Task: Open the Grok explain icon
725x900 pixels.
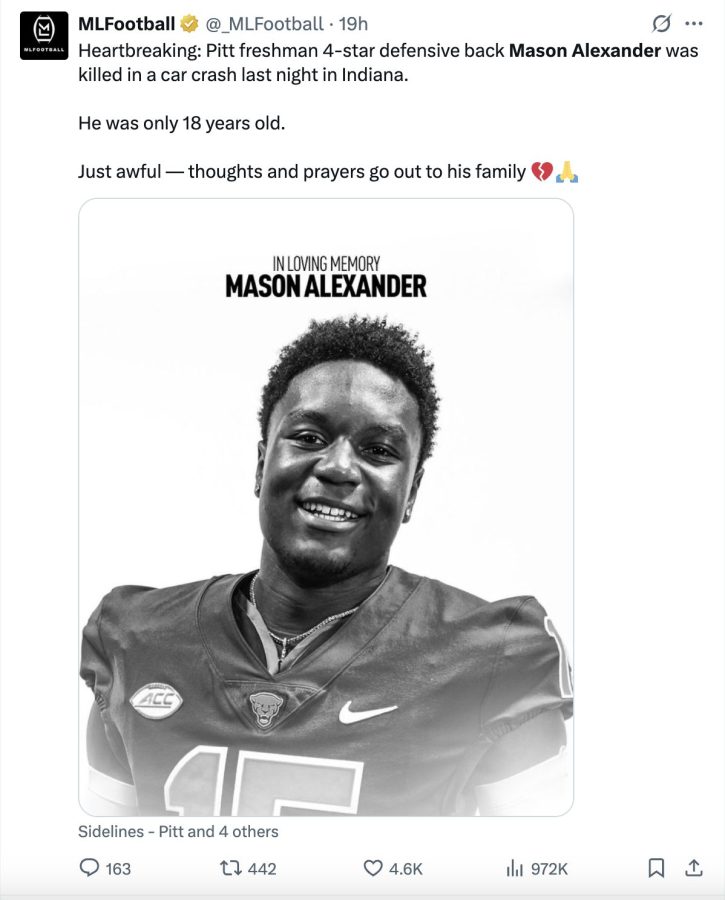Action: pos(660,23)
